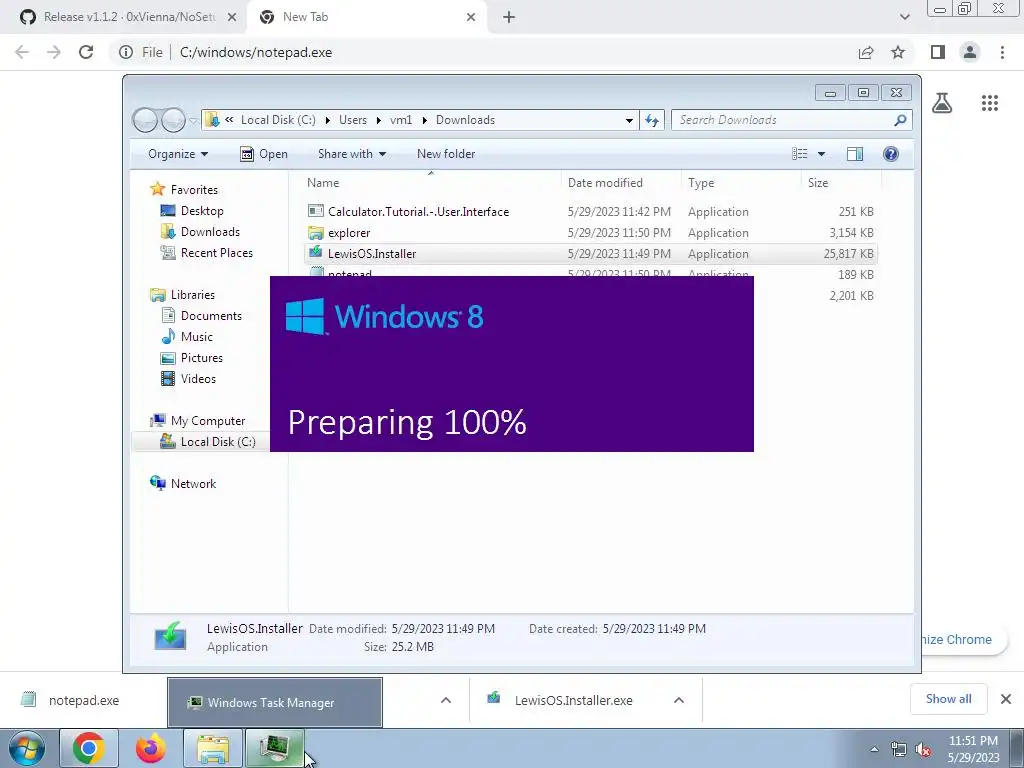The image size is (1024, 768).
Task: Share this page via share icon
Action: 866,52
